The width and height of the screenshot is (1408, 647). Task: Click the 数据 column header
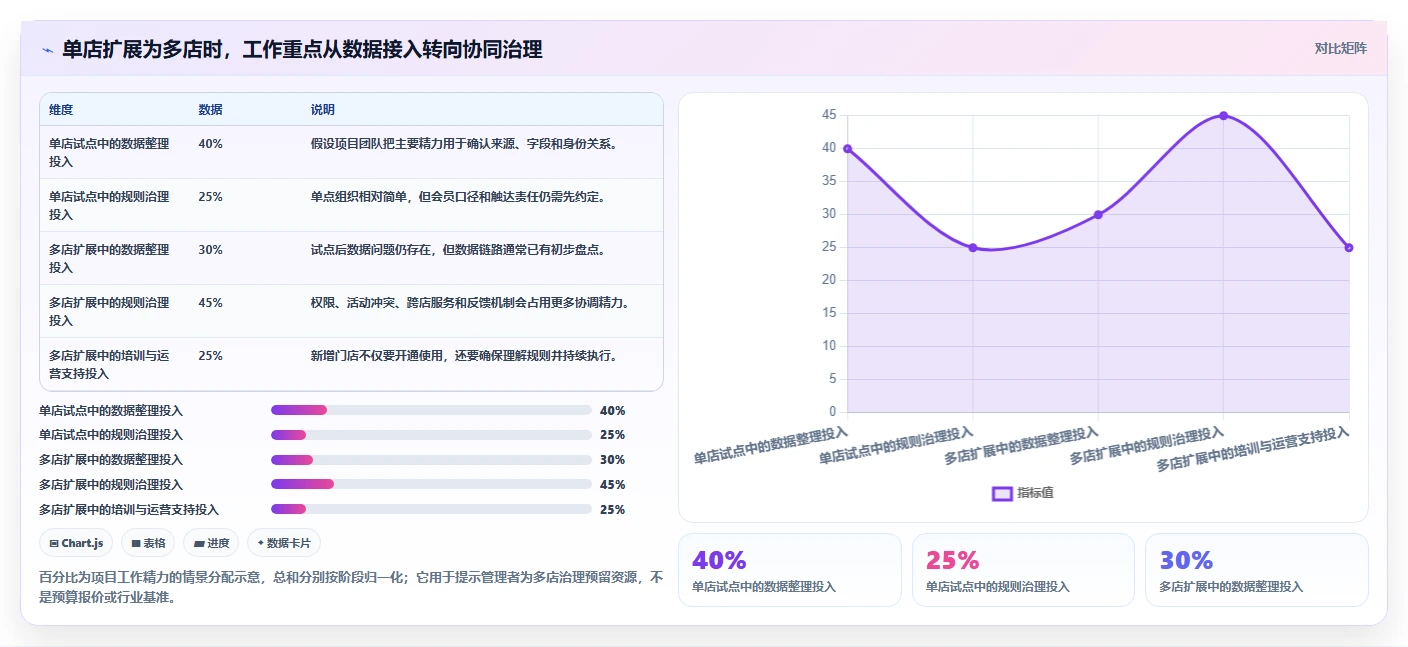coord(210,110)
